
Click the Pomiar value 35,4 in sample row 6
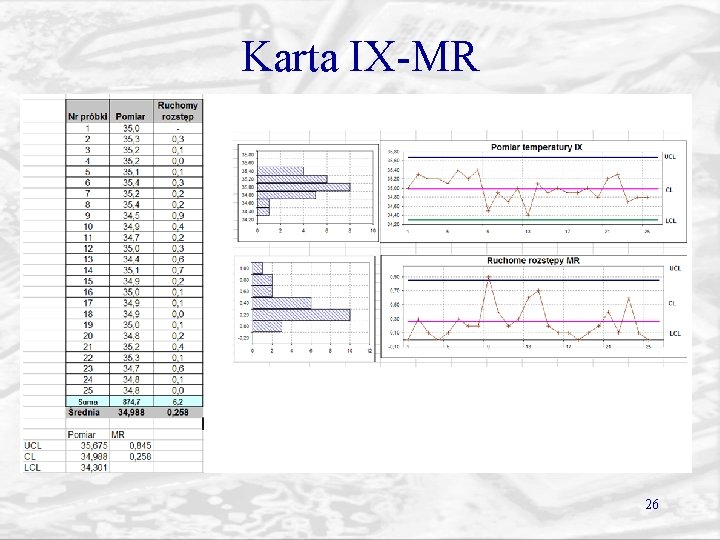pos(131,183)
